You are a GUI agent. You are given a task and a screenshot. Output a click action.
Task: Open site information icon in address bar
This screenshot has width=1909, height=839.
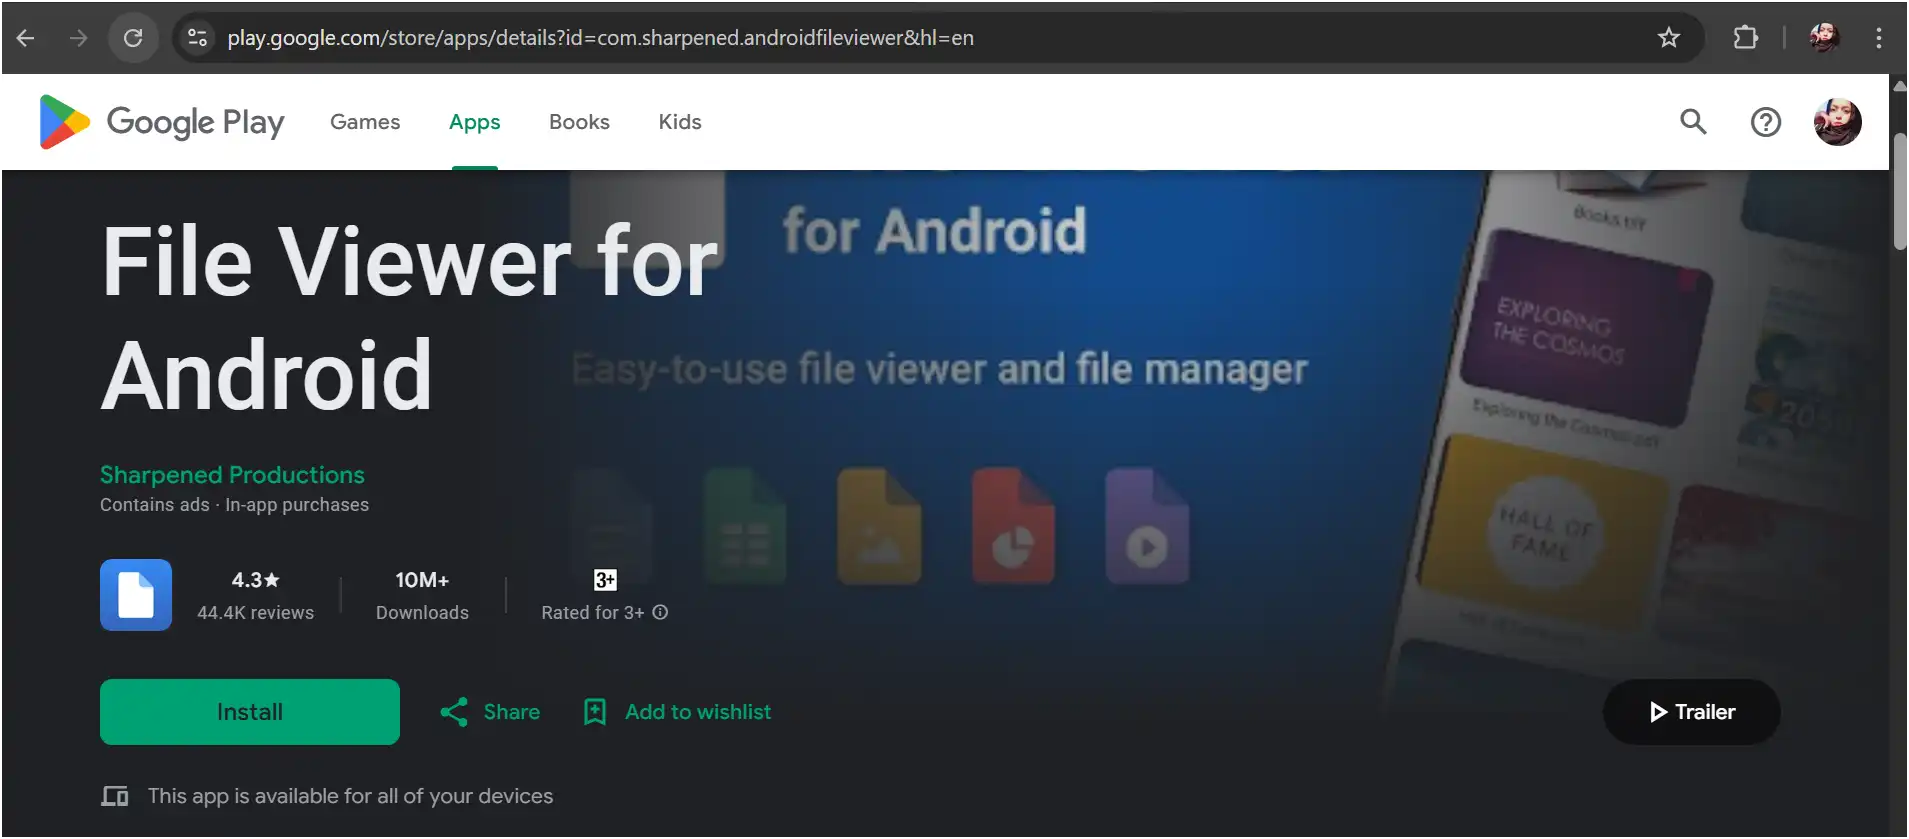coord(197,38)
